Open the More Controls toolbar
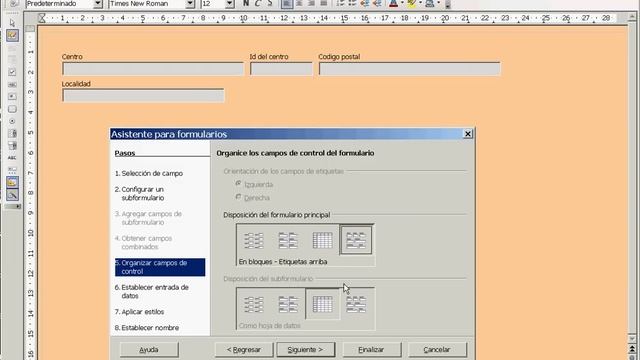 (12, 170)
